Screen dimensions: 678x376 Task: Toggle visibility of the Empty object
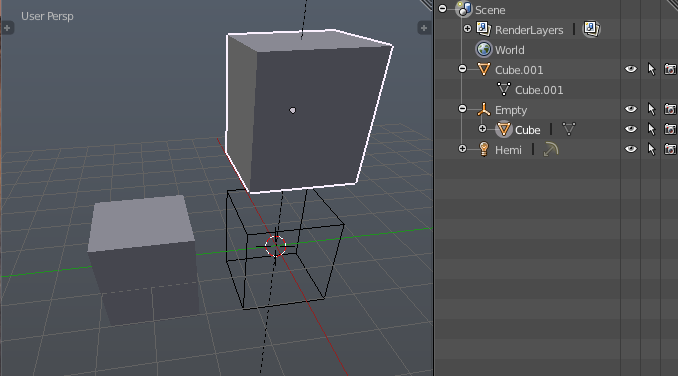[630, 109]
